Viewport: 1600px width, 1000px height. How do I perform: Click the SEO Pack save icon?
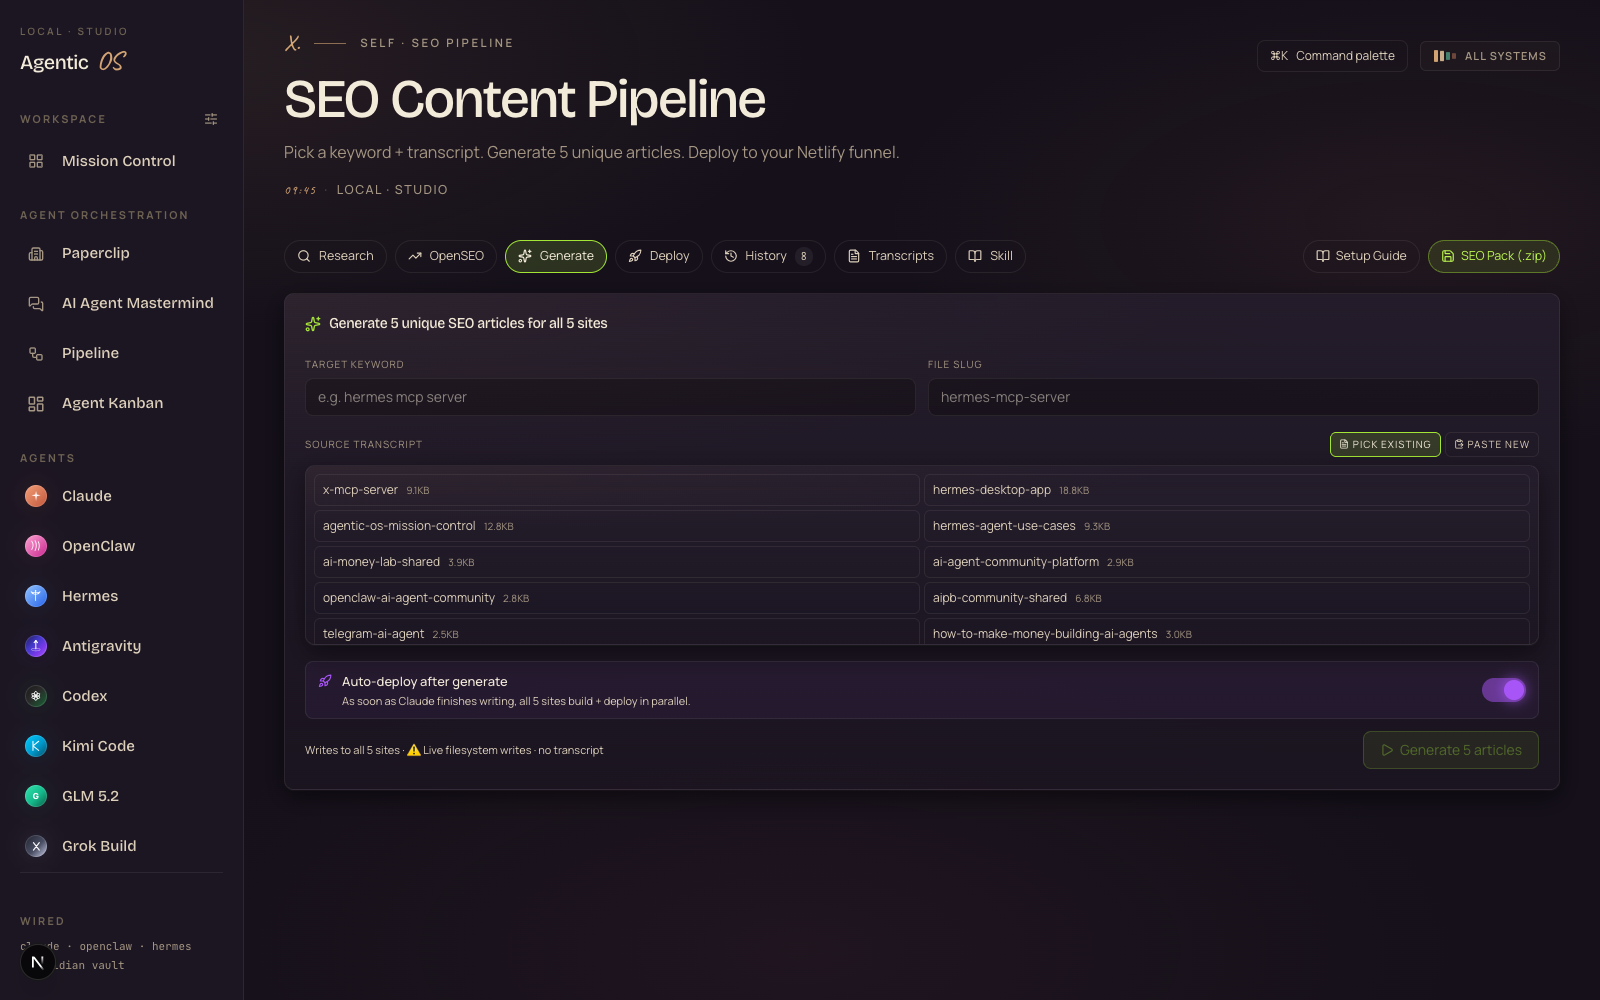pos(1447,256)
